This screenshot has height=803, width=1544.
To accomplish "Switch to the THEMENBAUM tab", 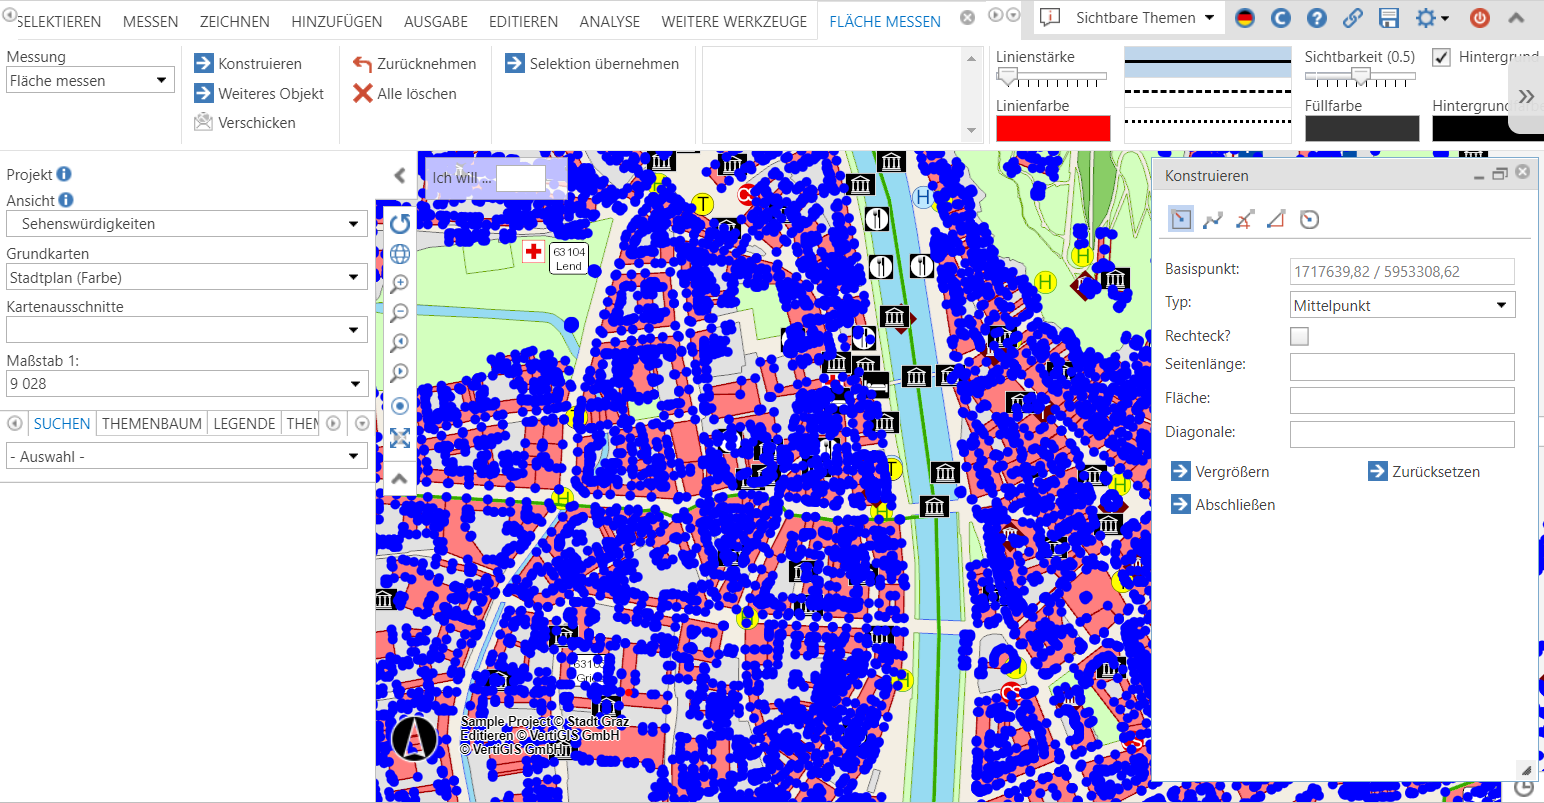I will (152, 424).
